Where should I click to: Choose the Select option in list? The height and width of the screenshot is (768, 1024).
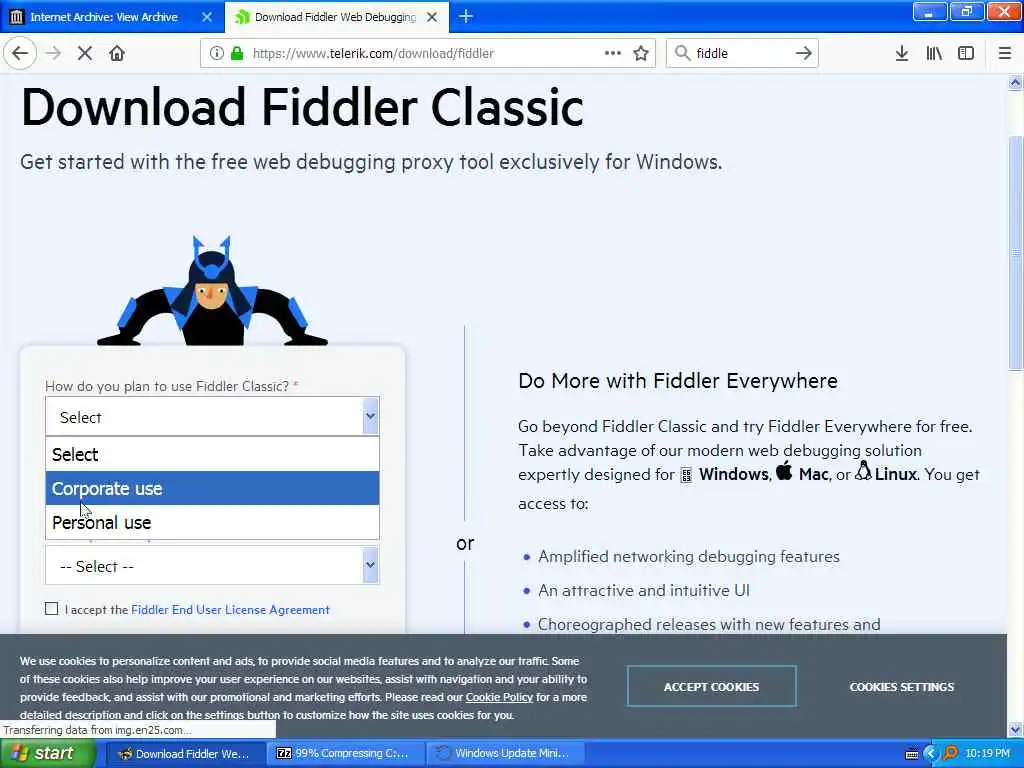[212, 454]
